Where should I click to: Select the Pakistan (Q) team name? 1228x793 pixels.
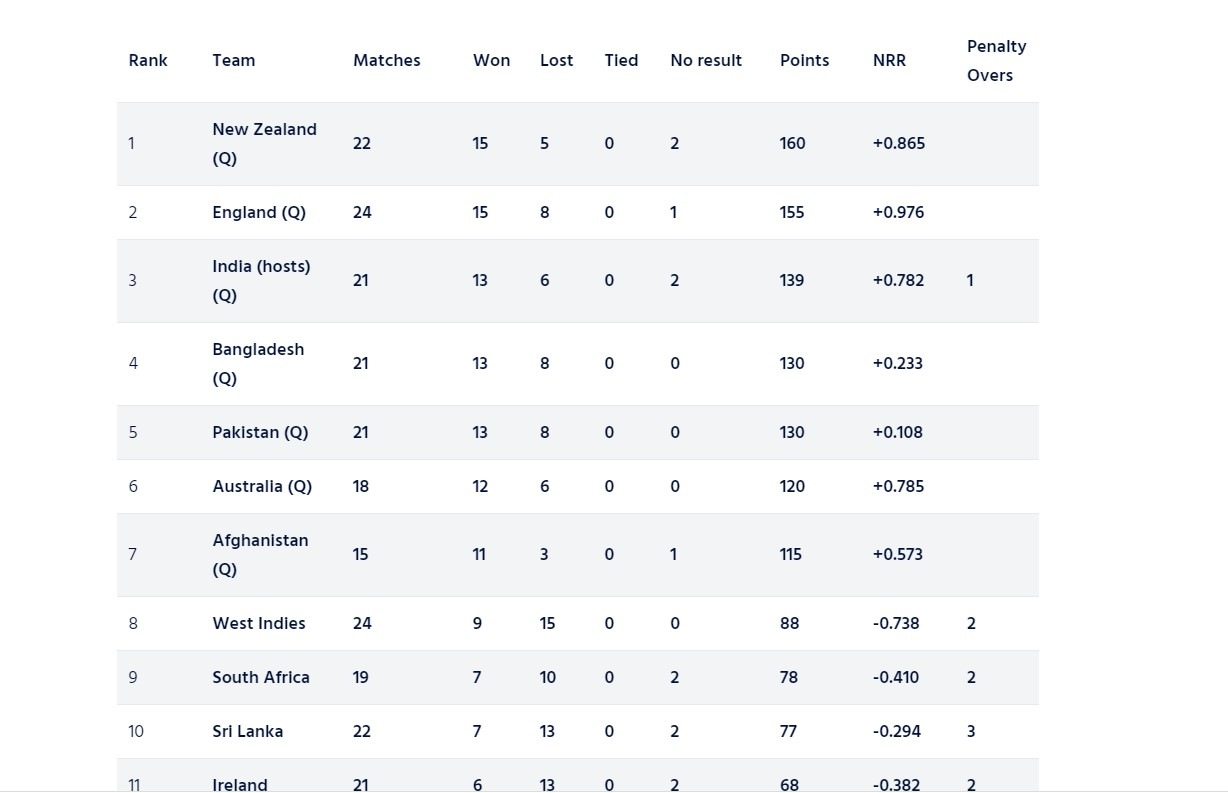tap(260, 433)
